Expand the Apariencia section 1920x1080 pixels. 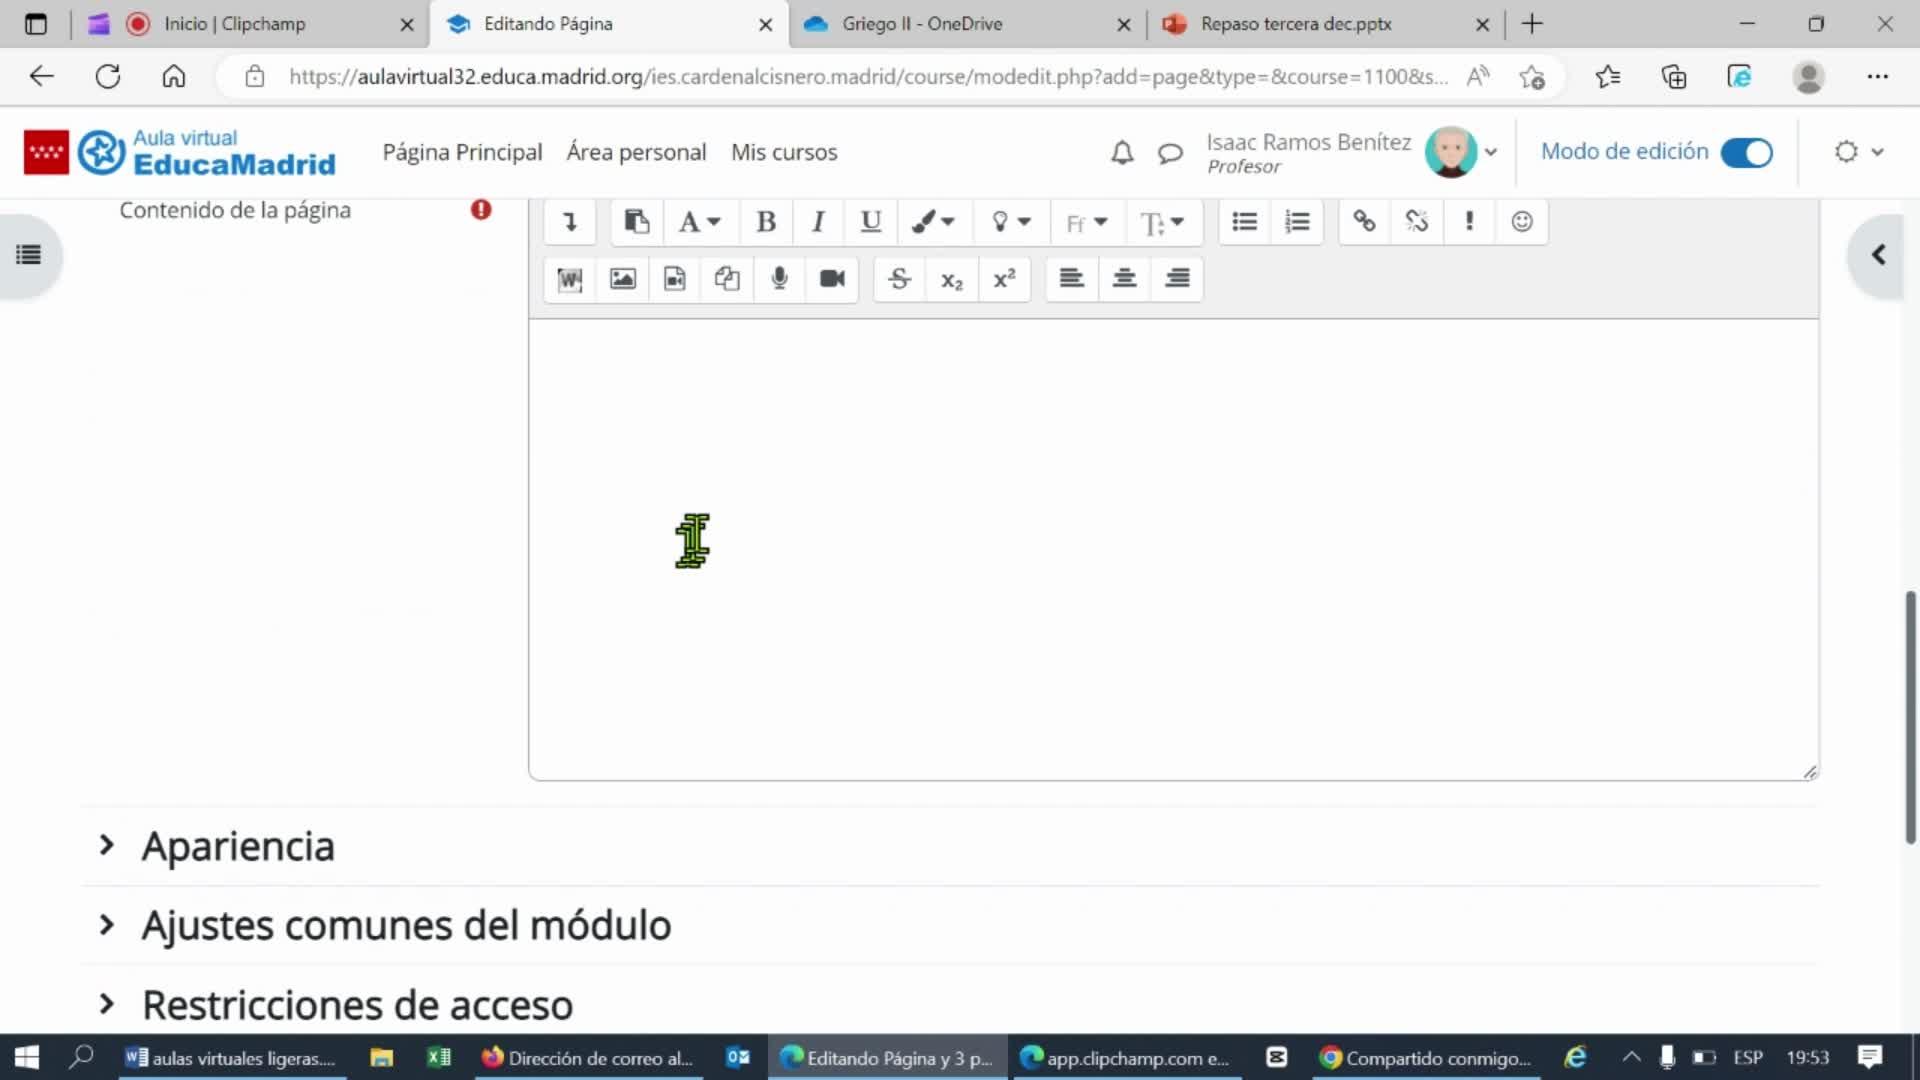238,846
